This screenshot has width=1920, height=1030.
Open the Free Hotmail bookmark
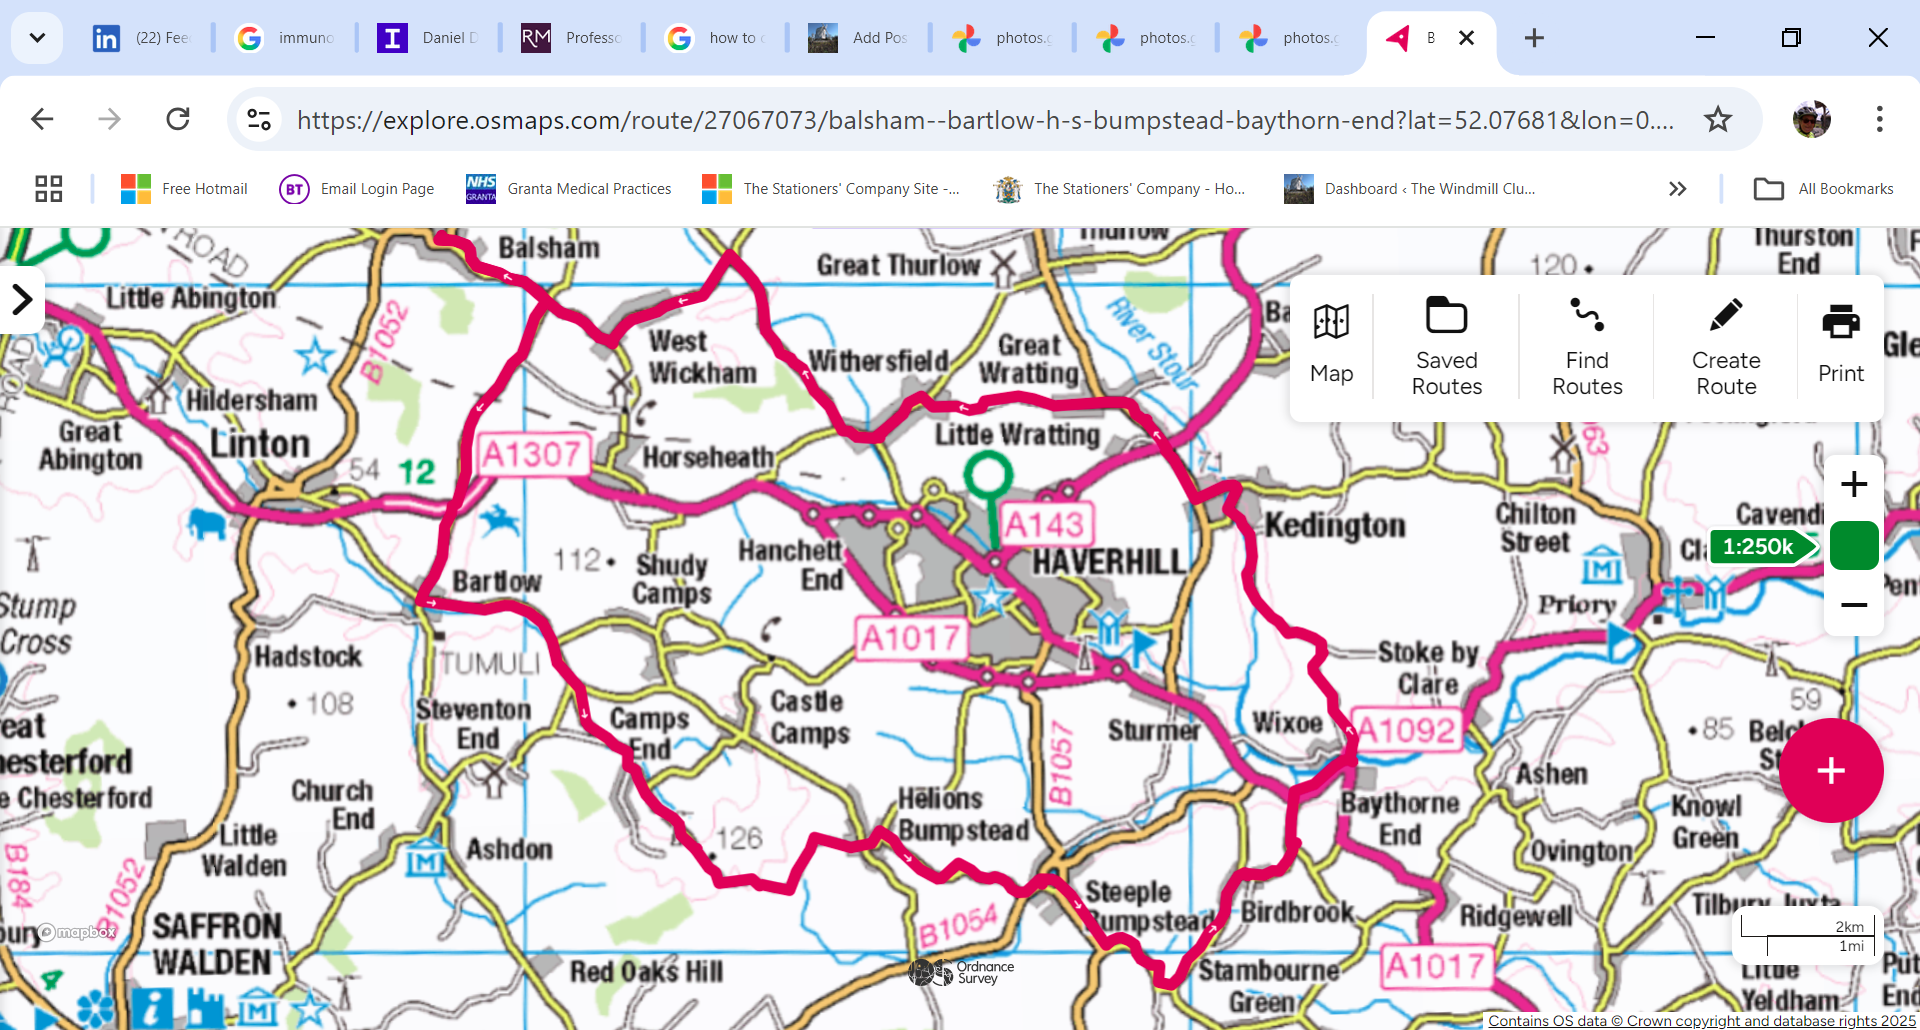[x=184, y=189]
